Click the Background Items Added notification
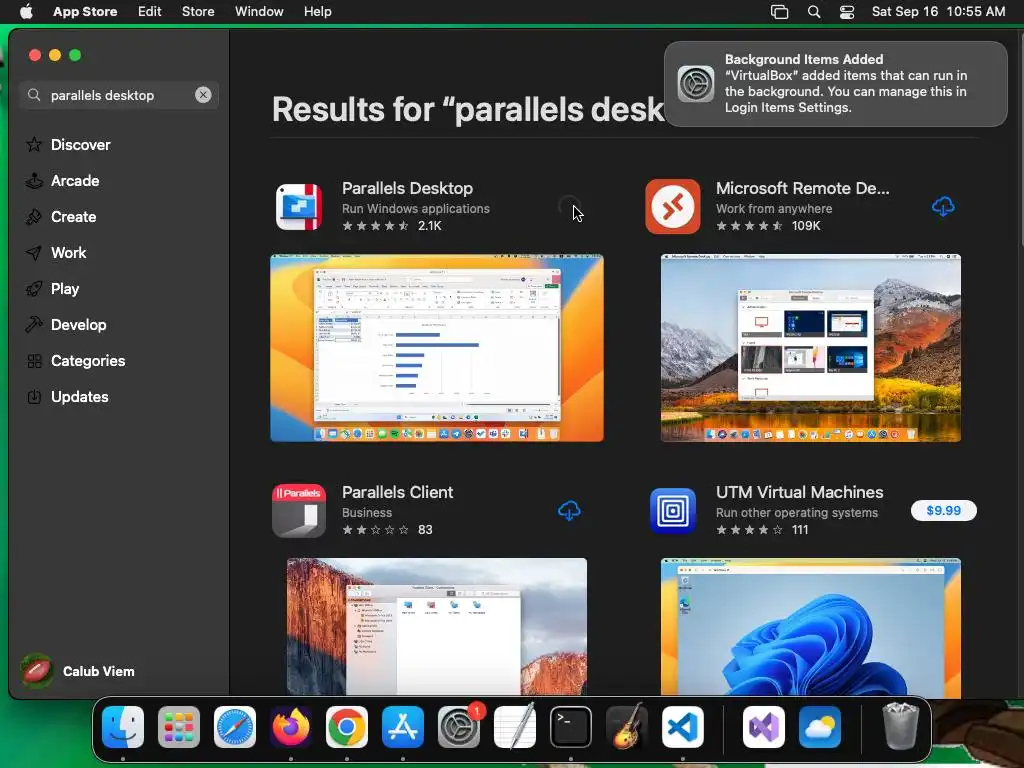The image size is (1024, 768). click(x=835, y=84)
